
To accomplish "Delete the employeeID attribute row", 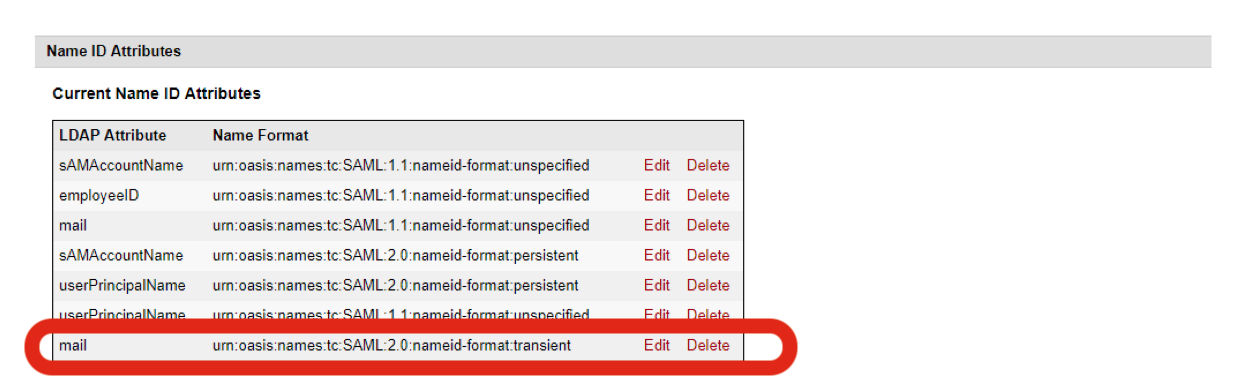I will point(708,195).
